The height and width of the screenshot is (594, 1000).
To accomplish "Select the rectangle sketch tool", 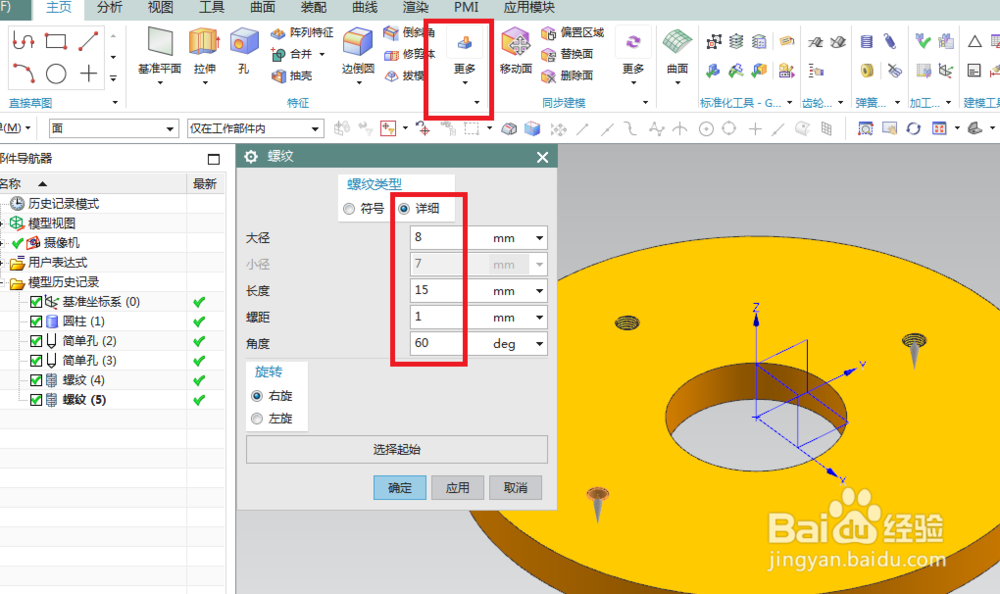I will [55, 42].
